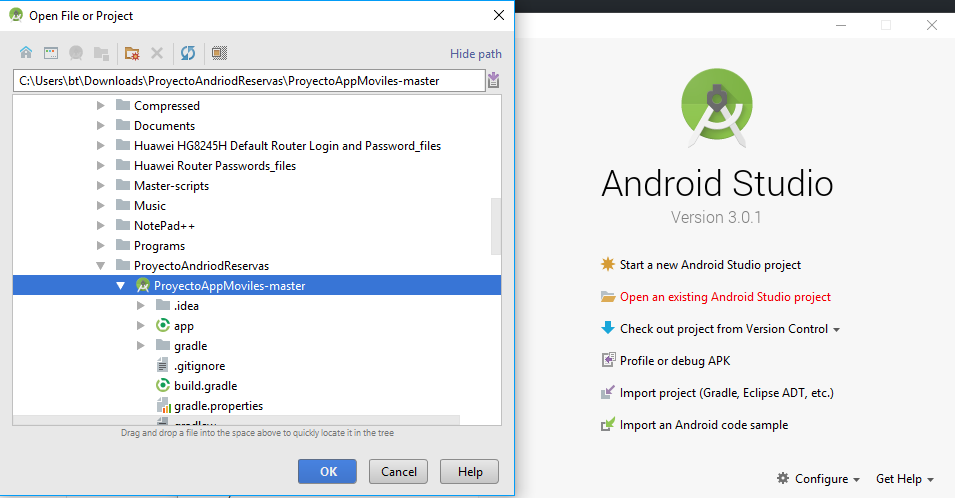The height and width of the screenshot is (498, 955).
Task: Select the build.gradle file icon
Action: click(163, 385)
